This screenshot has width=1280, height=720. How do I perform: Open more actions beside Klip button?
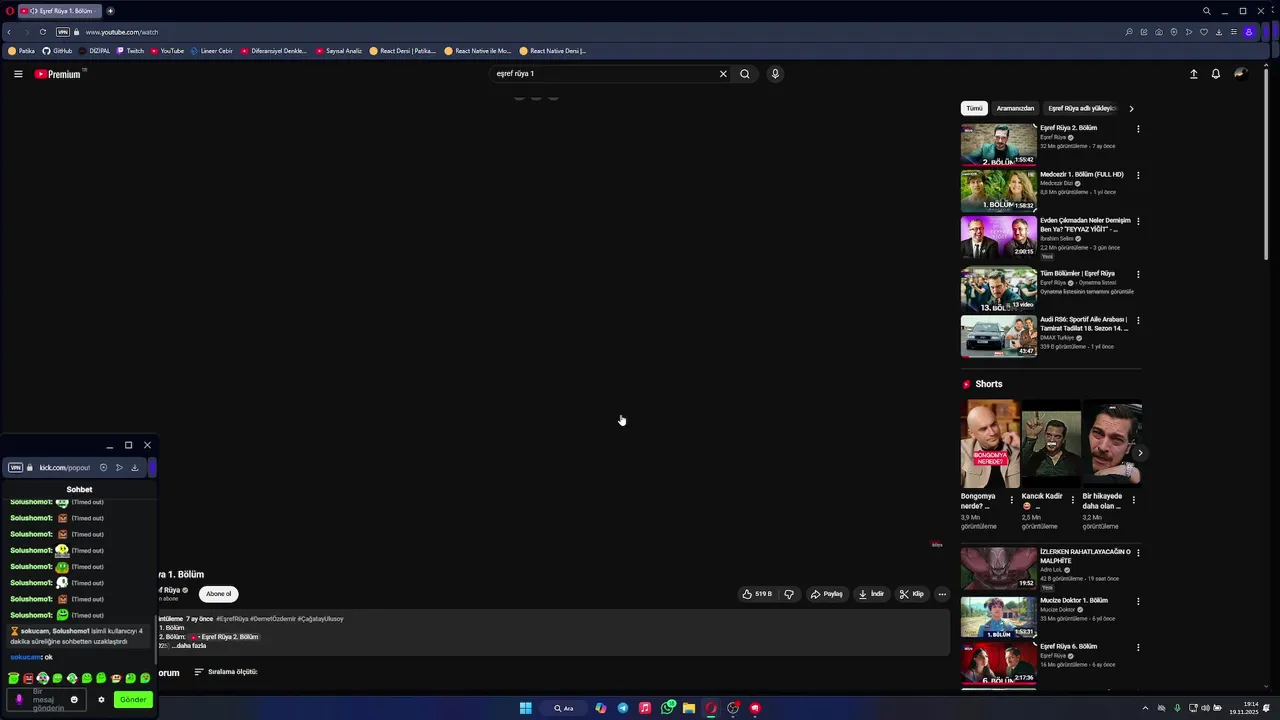coord(942,594)
